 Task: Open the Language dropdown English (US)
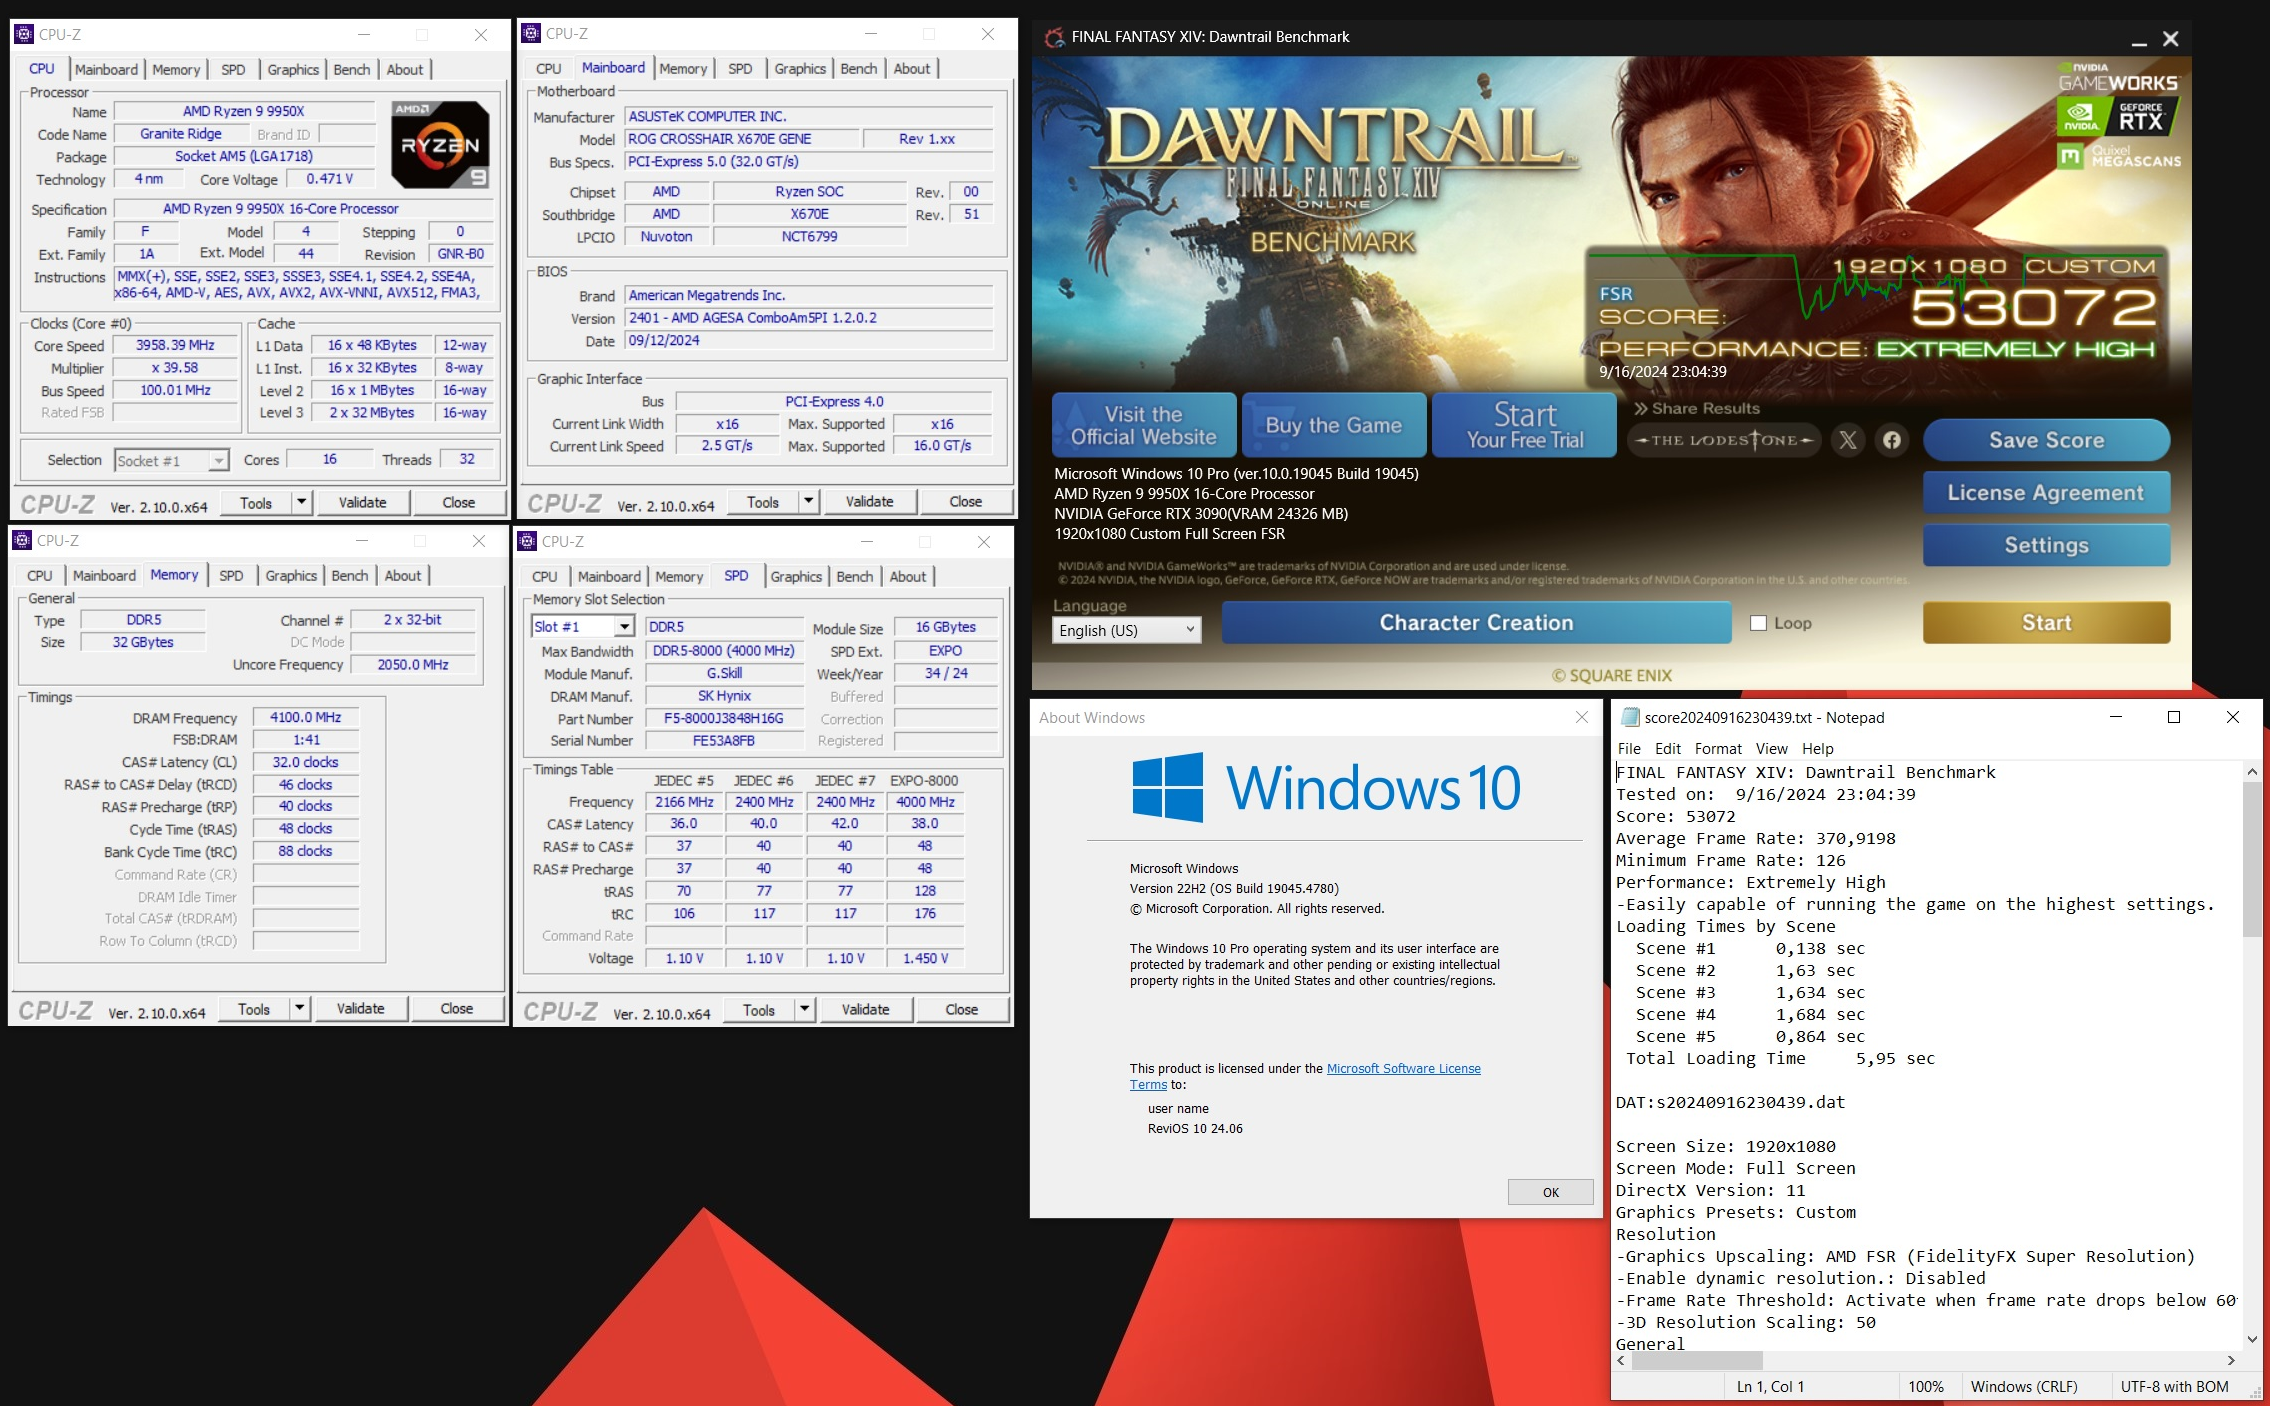click(1126, 630)
